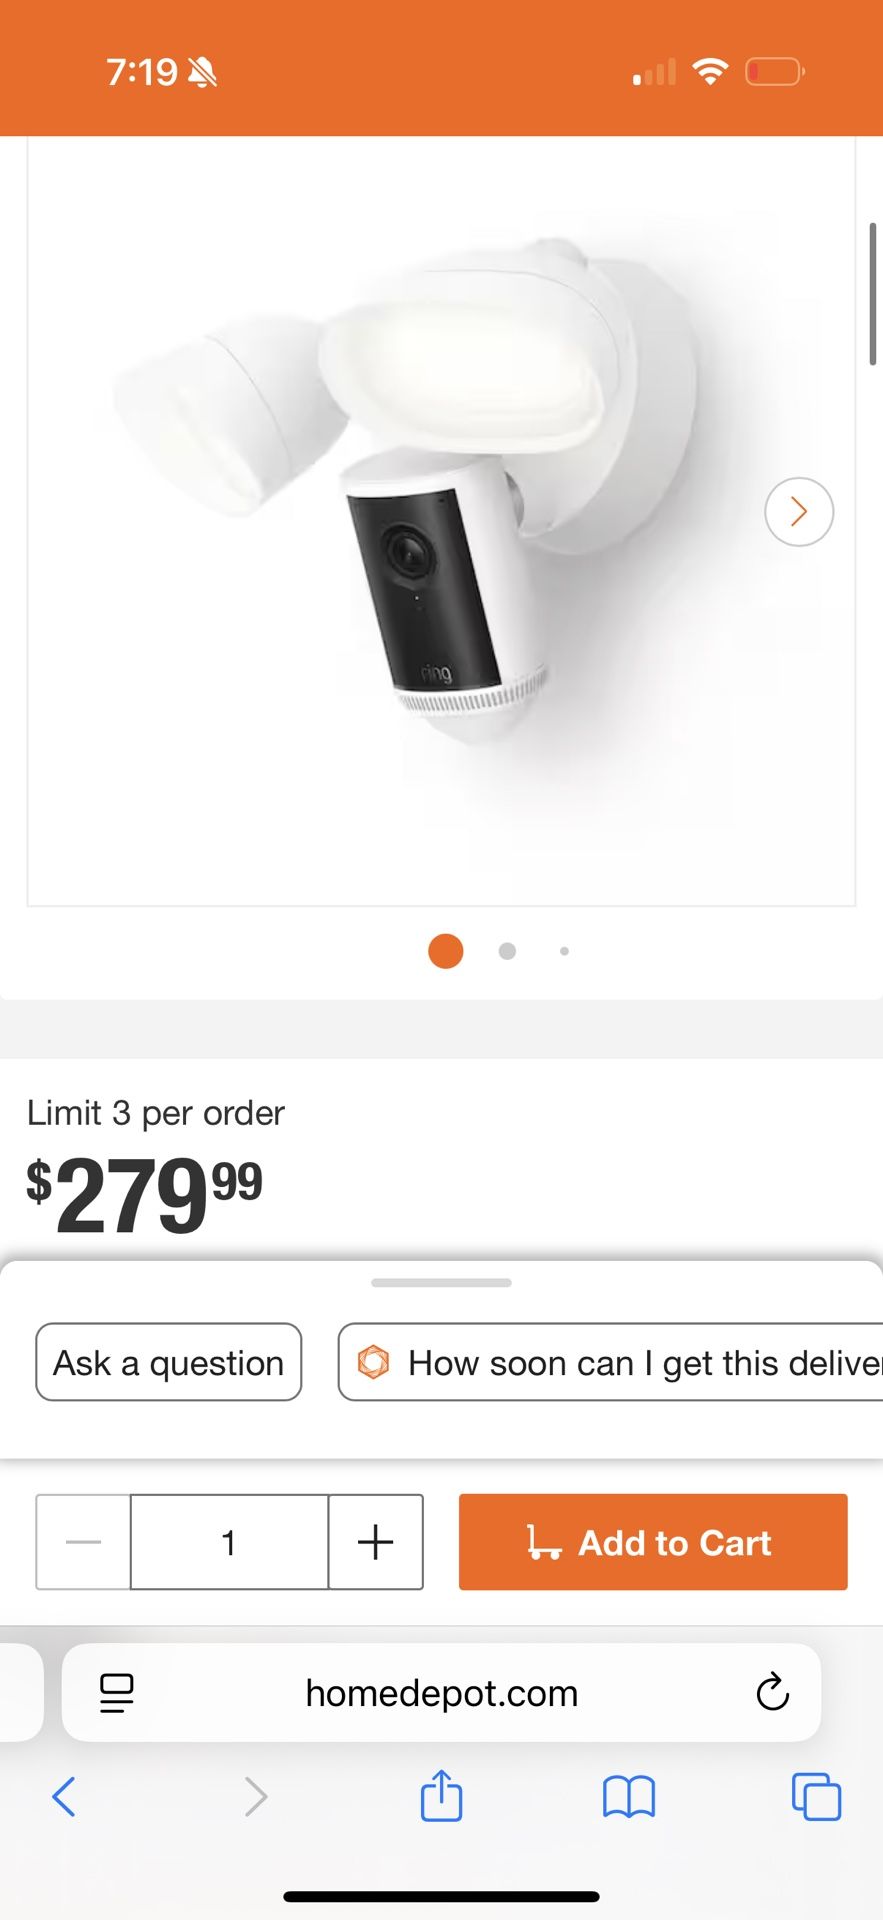Increase quantity with the plus button
This screenshot has height=1920, width=883.
tap(375, 1542)
